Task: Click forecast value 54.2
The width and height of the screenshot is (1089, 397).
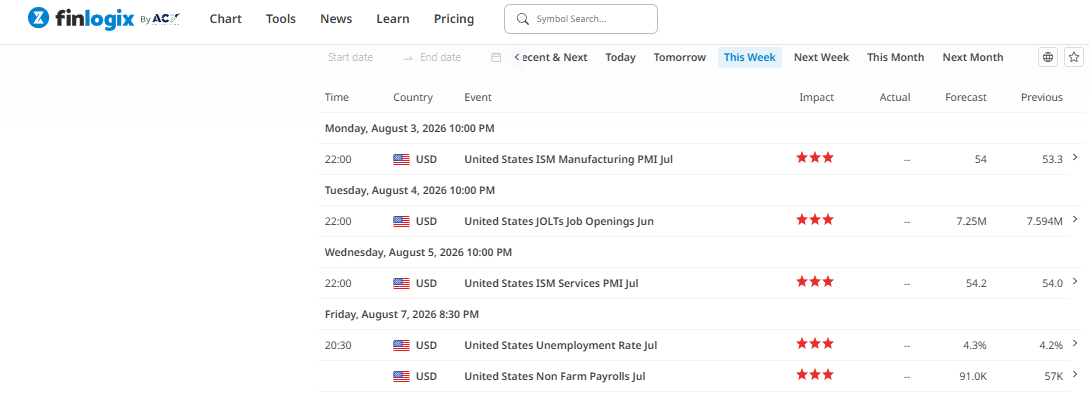Action: (x=976, y=283)
